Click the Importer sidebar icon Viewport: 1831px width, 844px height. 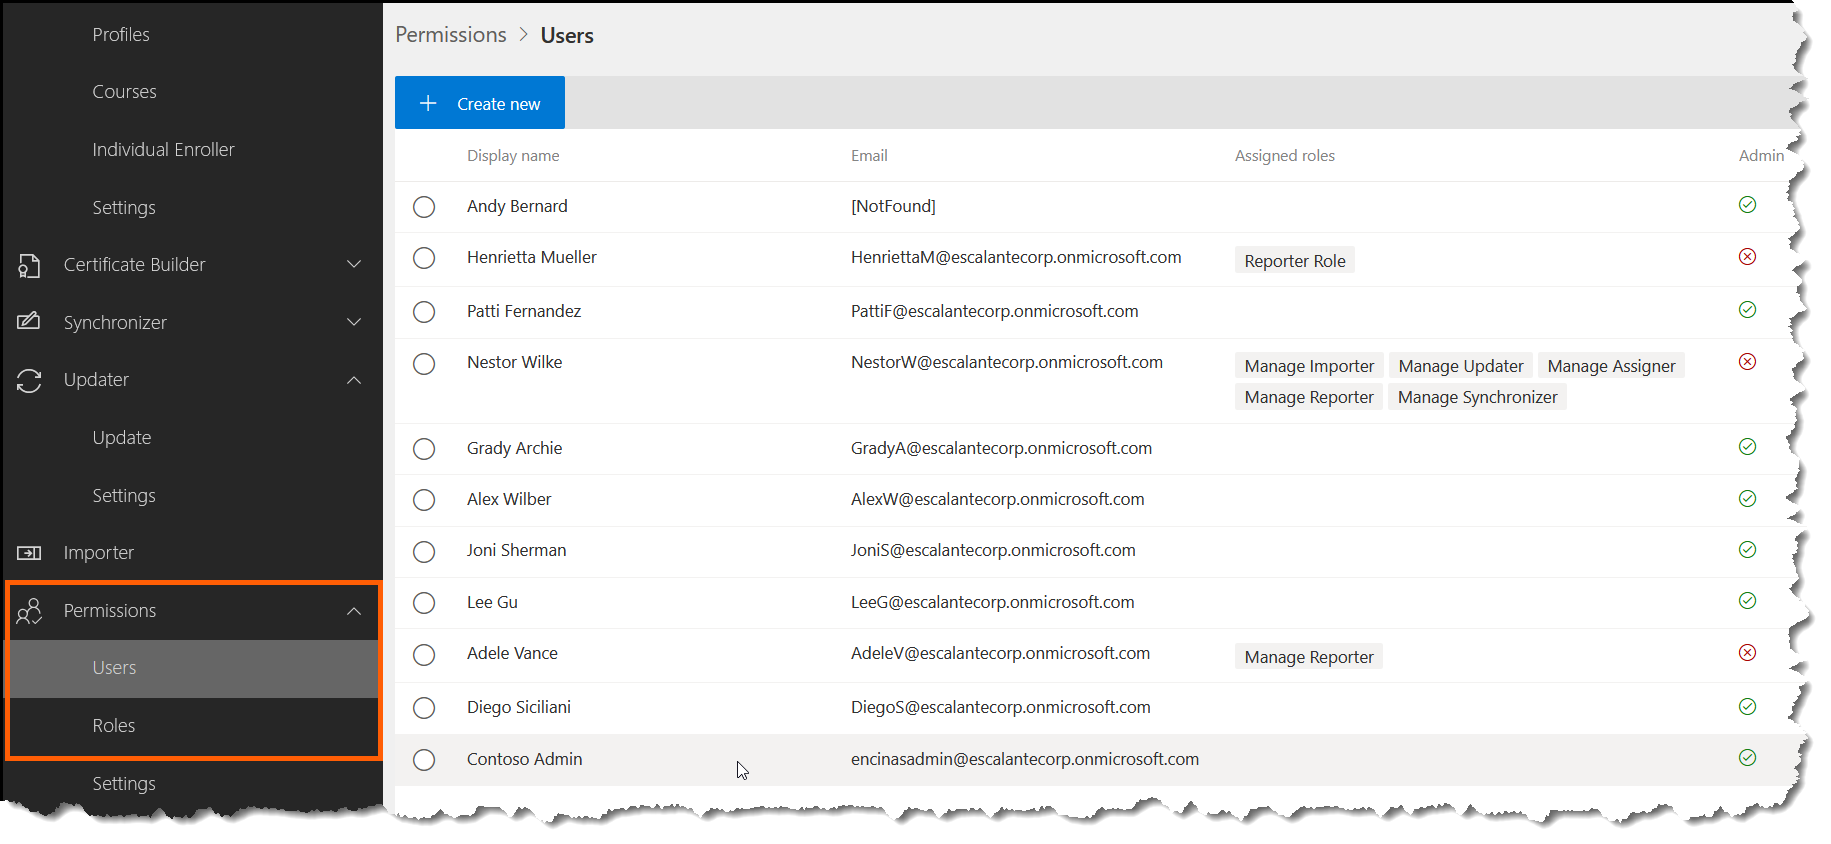tap(29, 553)
